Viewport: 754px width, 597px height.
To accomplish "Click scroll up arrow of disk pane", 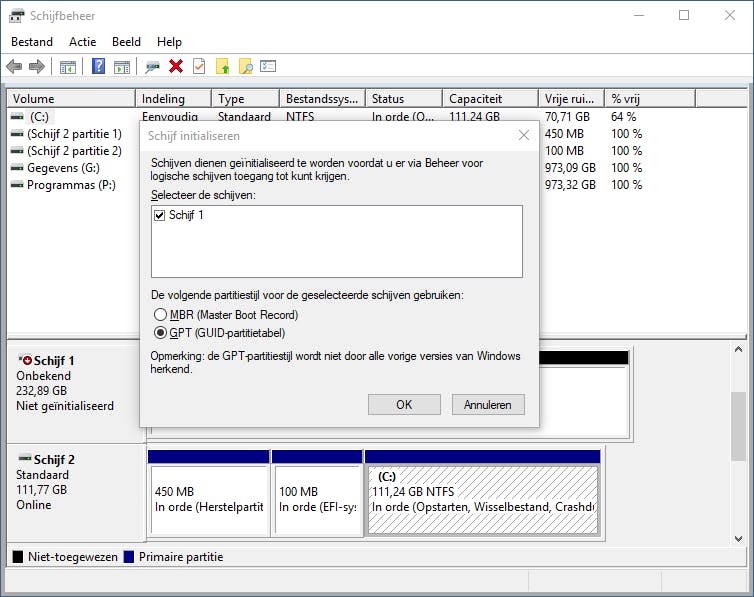I will [x=739, y=349].
